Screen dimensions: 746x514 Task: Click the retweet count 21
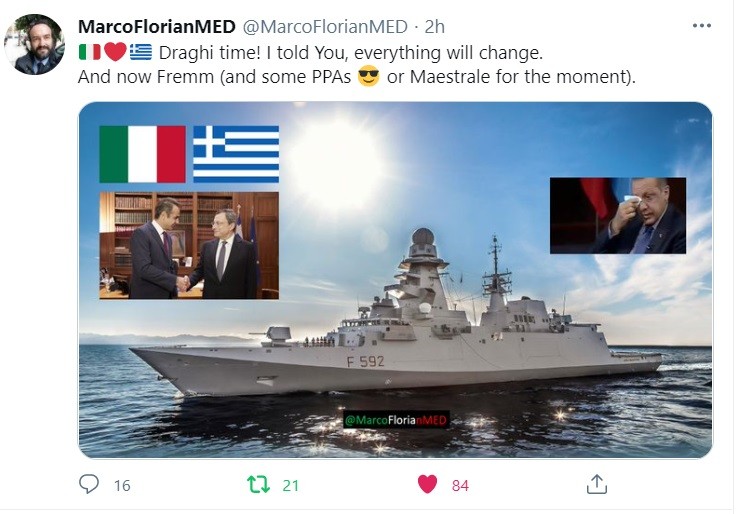point(291,485)
